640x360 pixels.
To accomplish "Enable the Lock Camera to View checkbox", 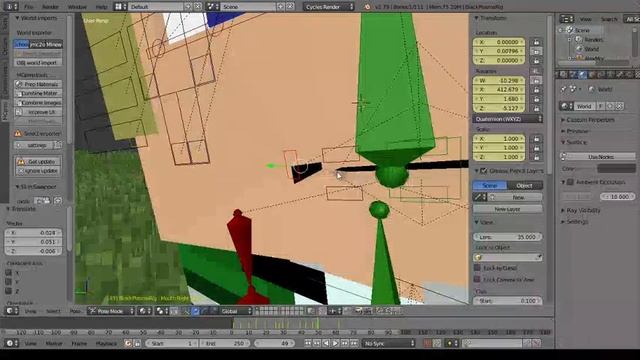I will click(x=477, y=280).
